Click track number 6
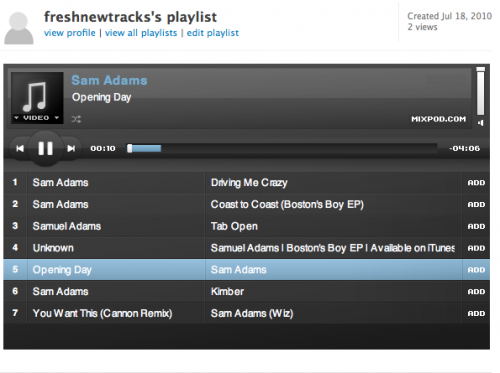Screen dimensions: 500x373 tap(15, 291)
